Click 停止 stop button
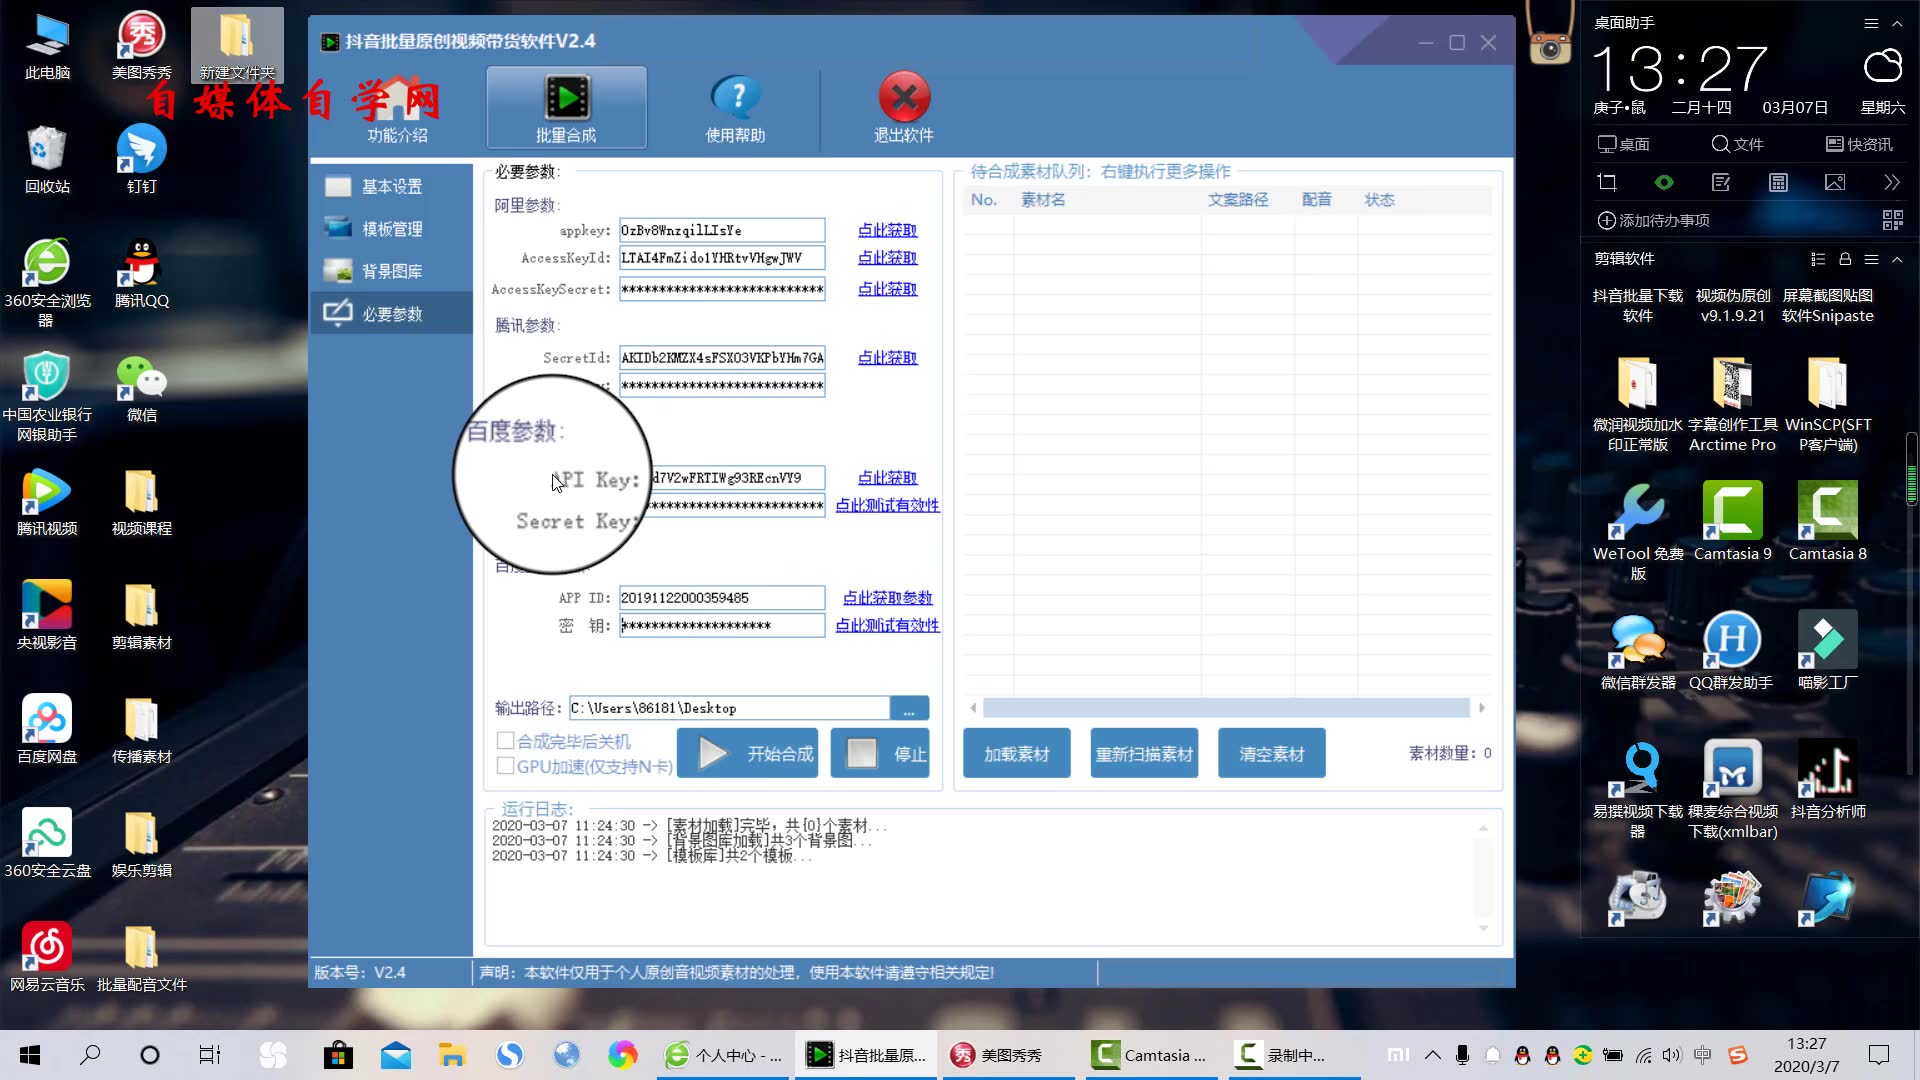The height and width of the screenshot is (1080, 1920). pos(880,753)
